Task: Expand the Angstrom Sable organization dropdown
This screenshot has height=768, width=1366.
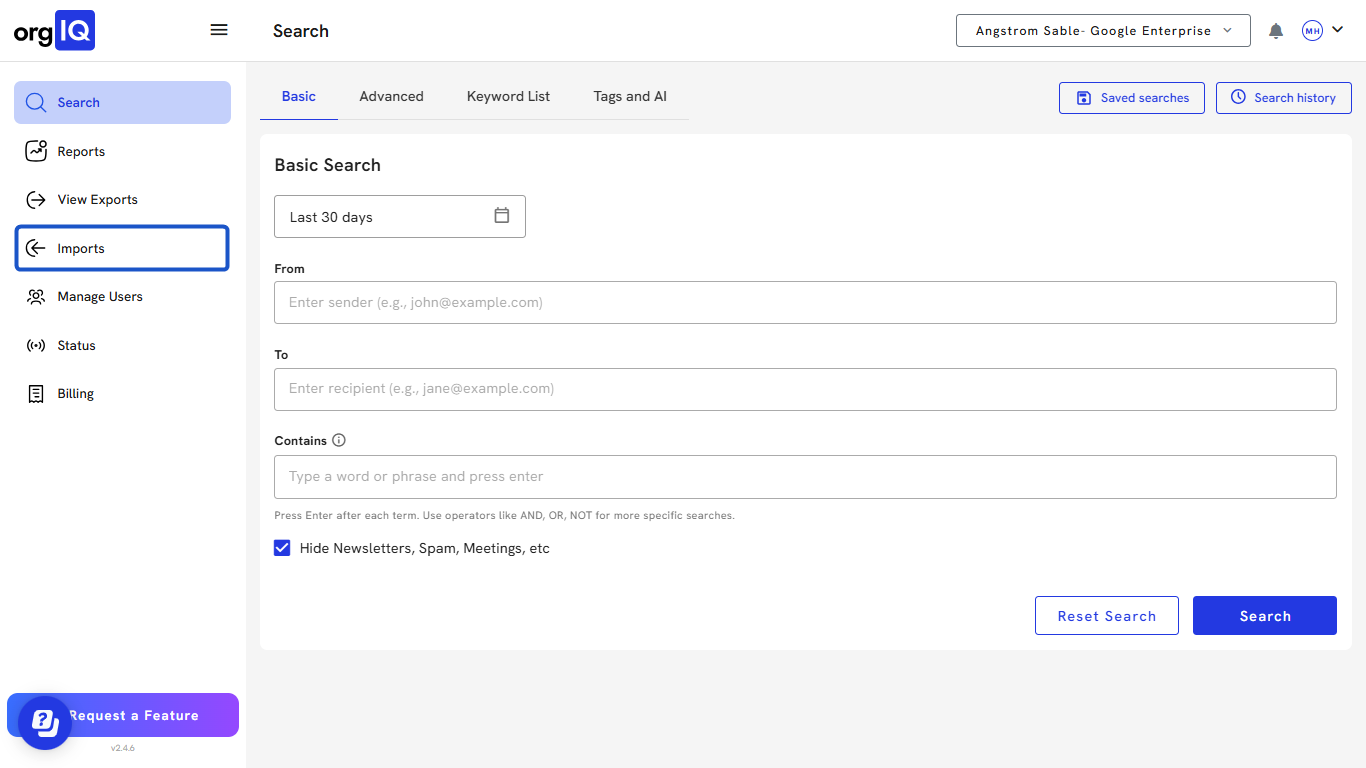Action: tap(1102, 31)
